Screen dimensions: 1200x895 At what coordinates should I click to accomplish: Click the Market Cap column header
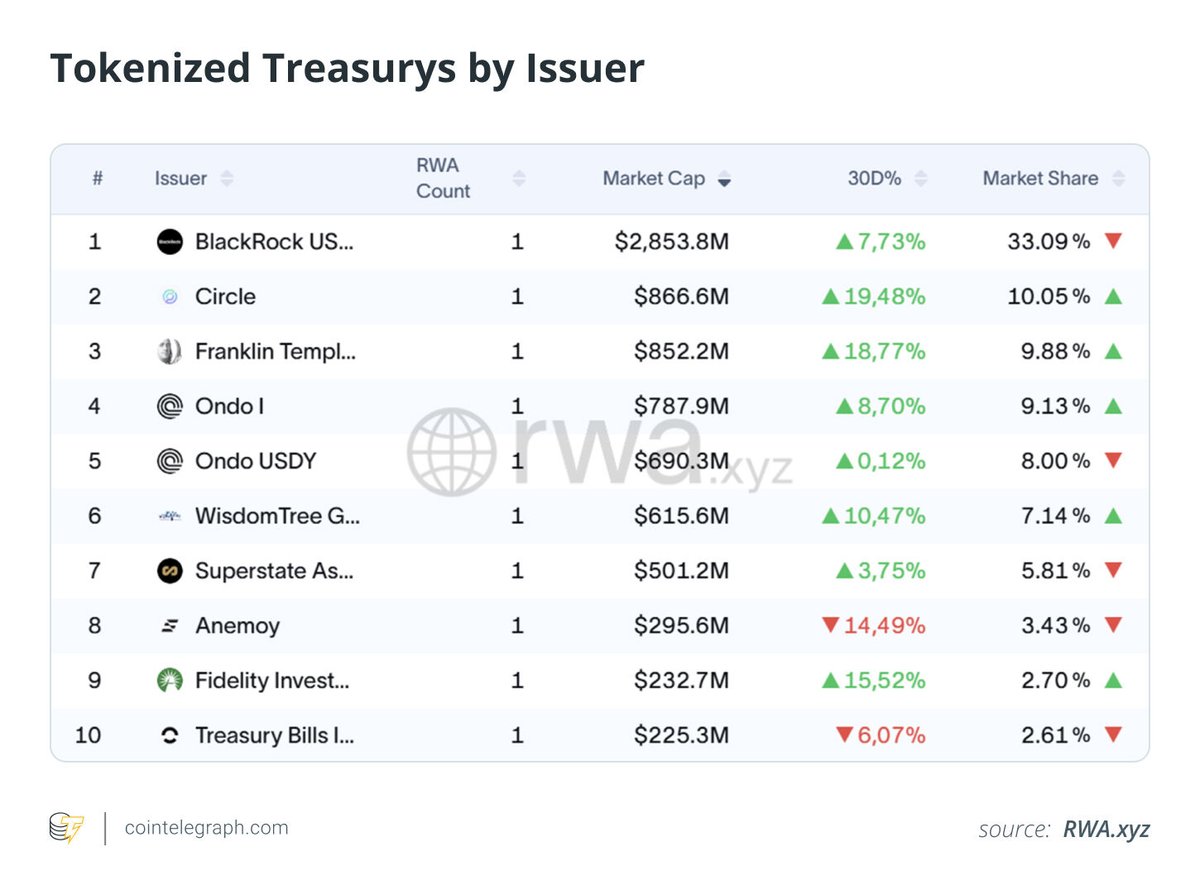(x=653, y=179)
